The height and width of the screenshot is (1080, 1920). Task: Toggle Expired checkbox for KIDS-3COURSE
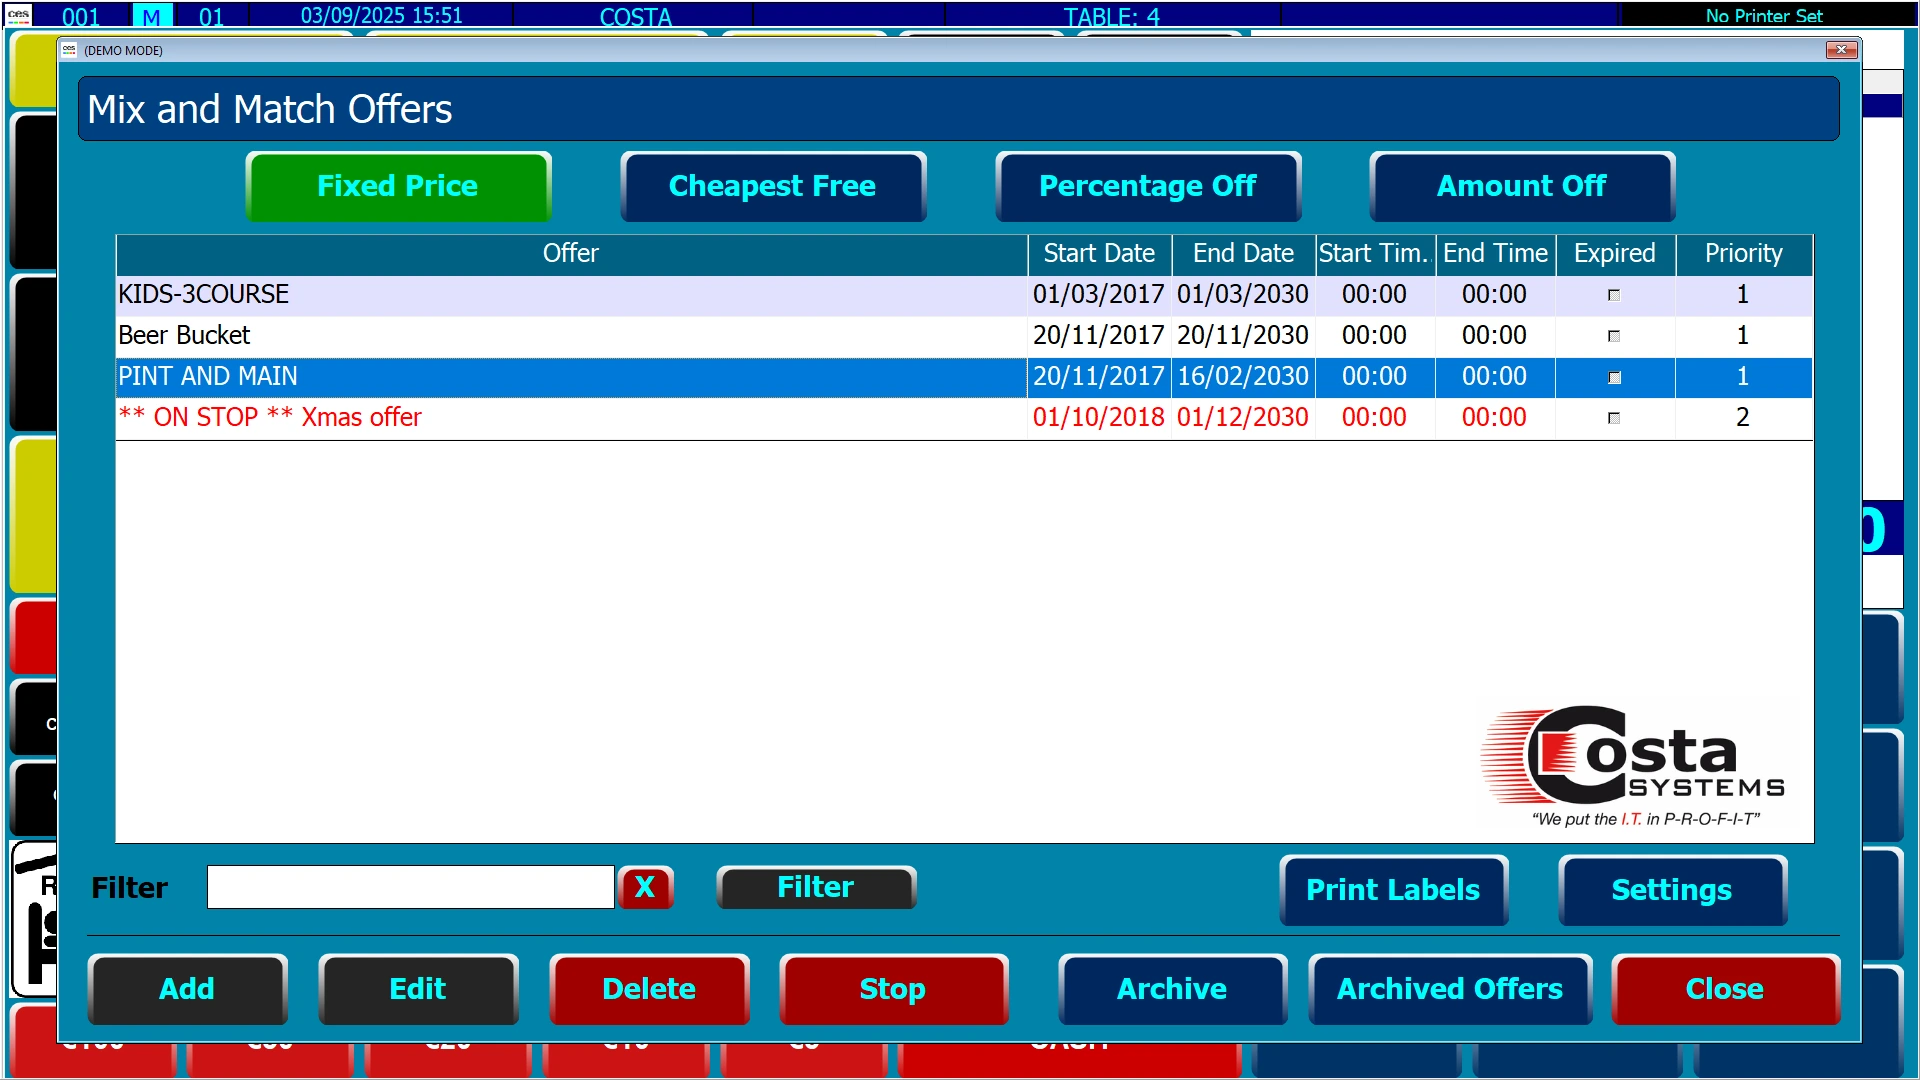pos(1613,295)
